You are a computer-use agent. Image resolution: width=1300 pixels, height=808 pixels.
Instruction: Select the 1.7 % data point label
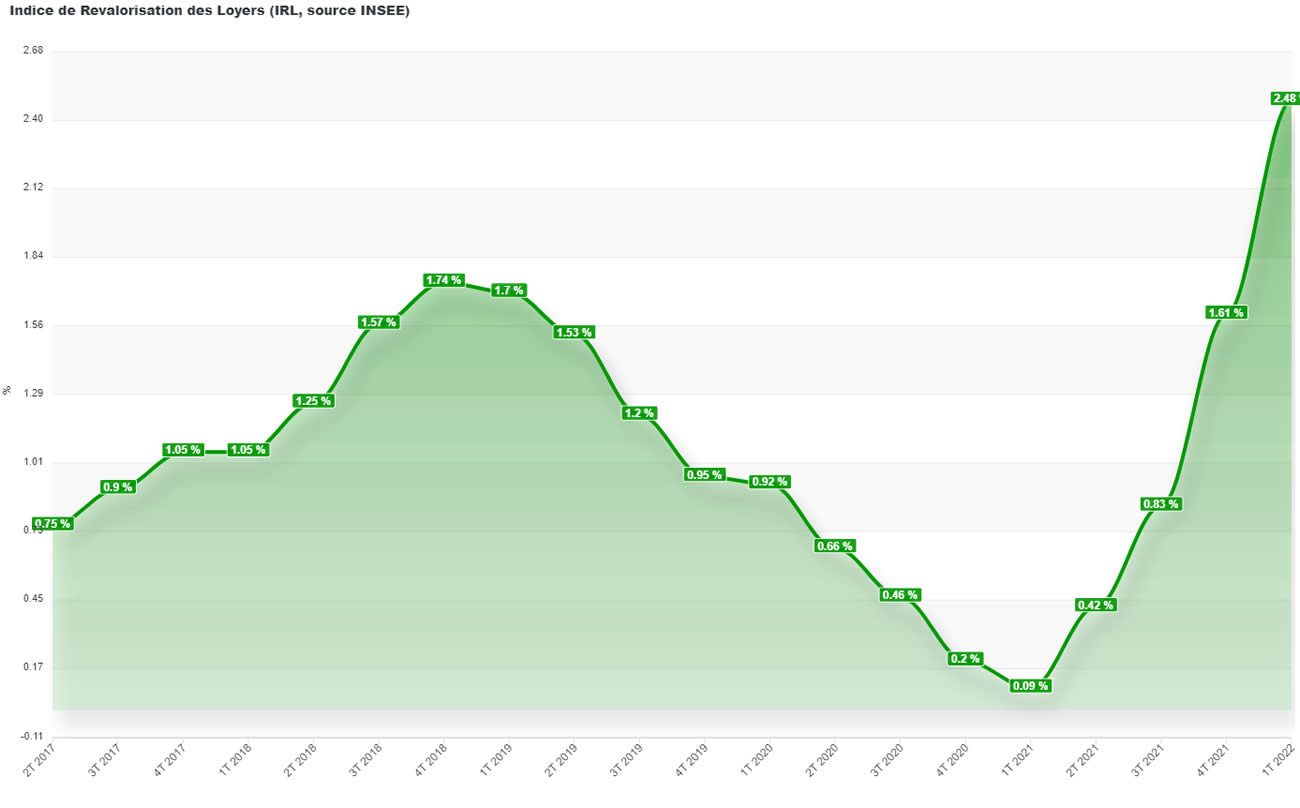(x=509, y=290)
